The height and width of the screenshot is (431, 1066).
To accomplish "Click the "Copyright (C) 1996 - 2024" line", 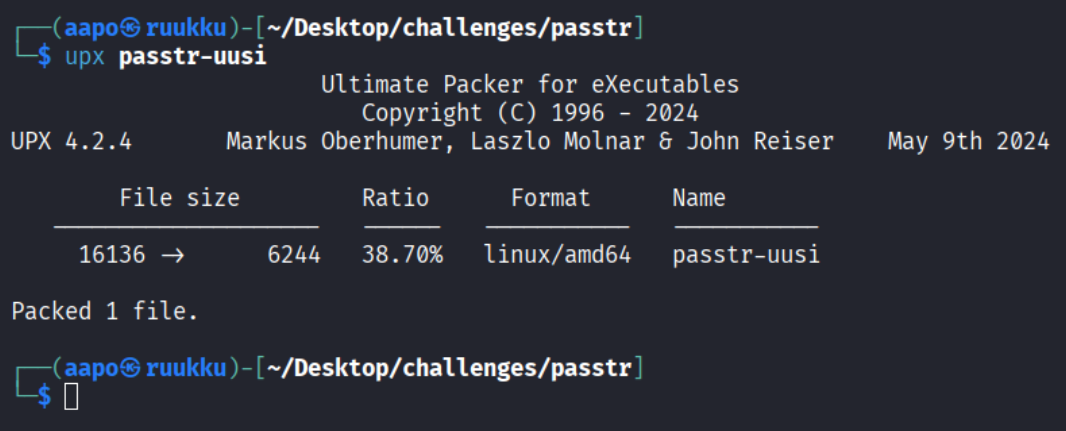I will click(x=530, y=113).
